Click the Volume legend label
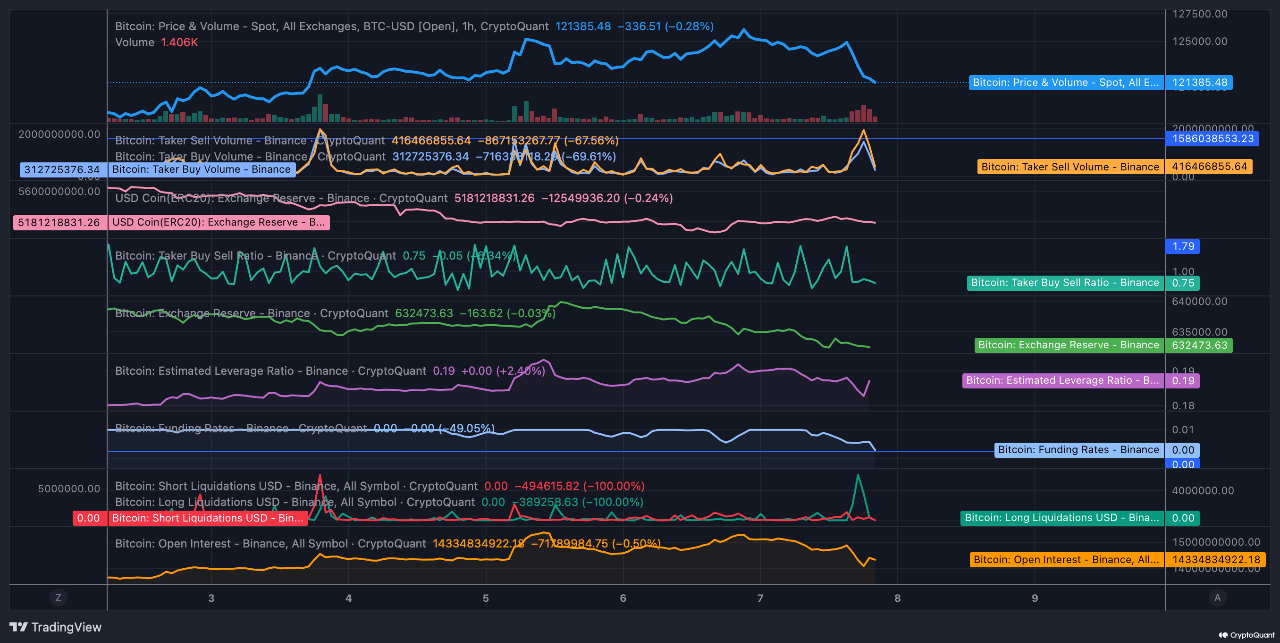Image resolution: width=1280 pixels, height=643 pixels. click(x=135, y=42)
